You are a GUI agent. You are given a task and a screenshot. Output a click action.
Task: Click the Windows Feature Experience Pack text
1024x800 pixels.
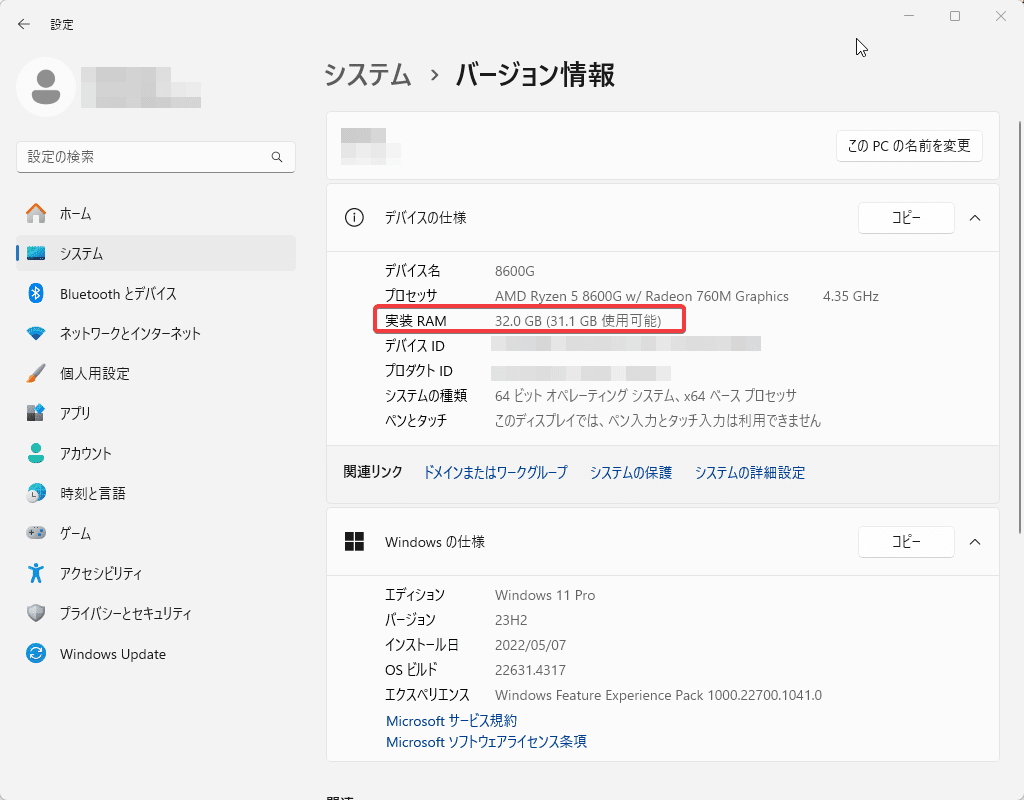(x=658, y=695)
